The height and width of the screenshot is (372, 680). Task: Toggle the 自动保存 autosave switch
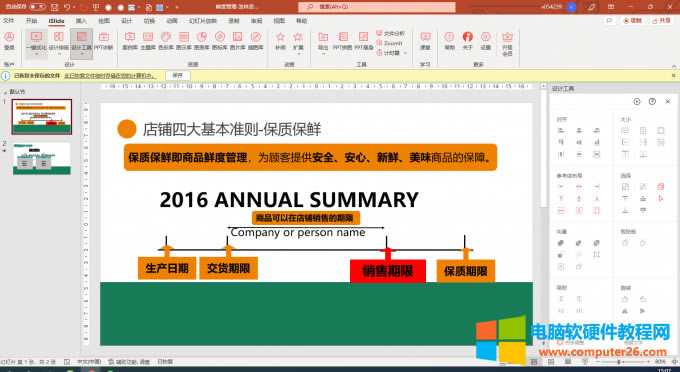37,7
